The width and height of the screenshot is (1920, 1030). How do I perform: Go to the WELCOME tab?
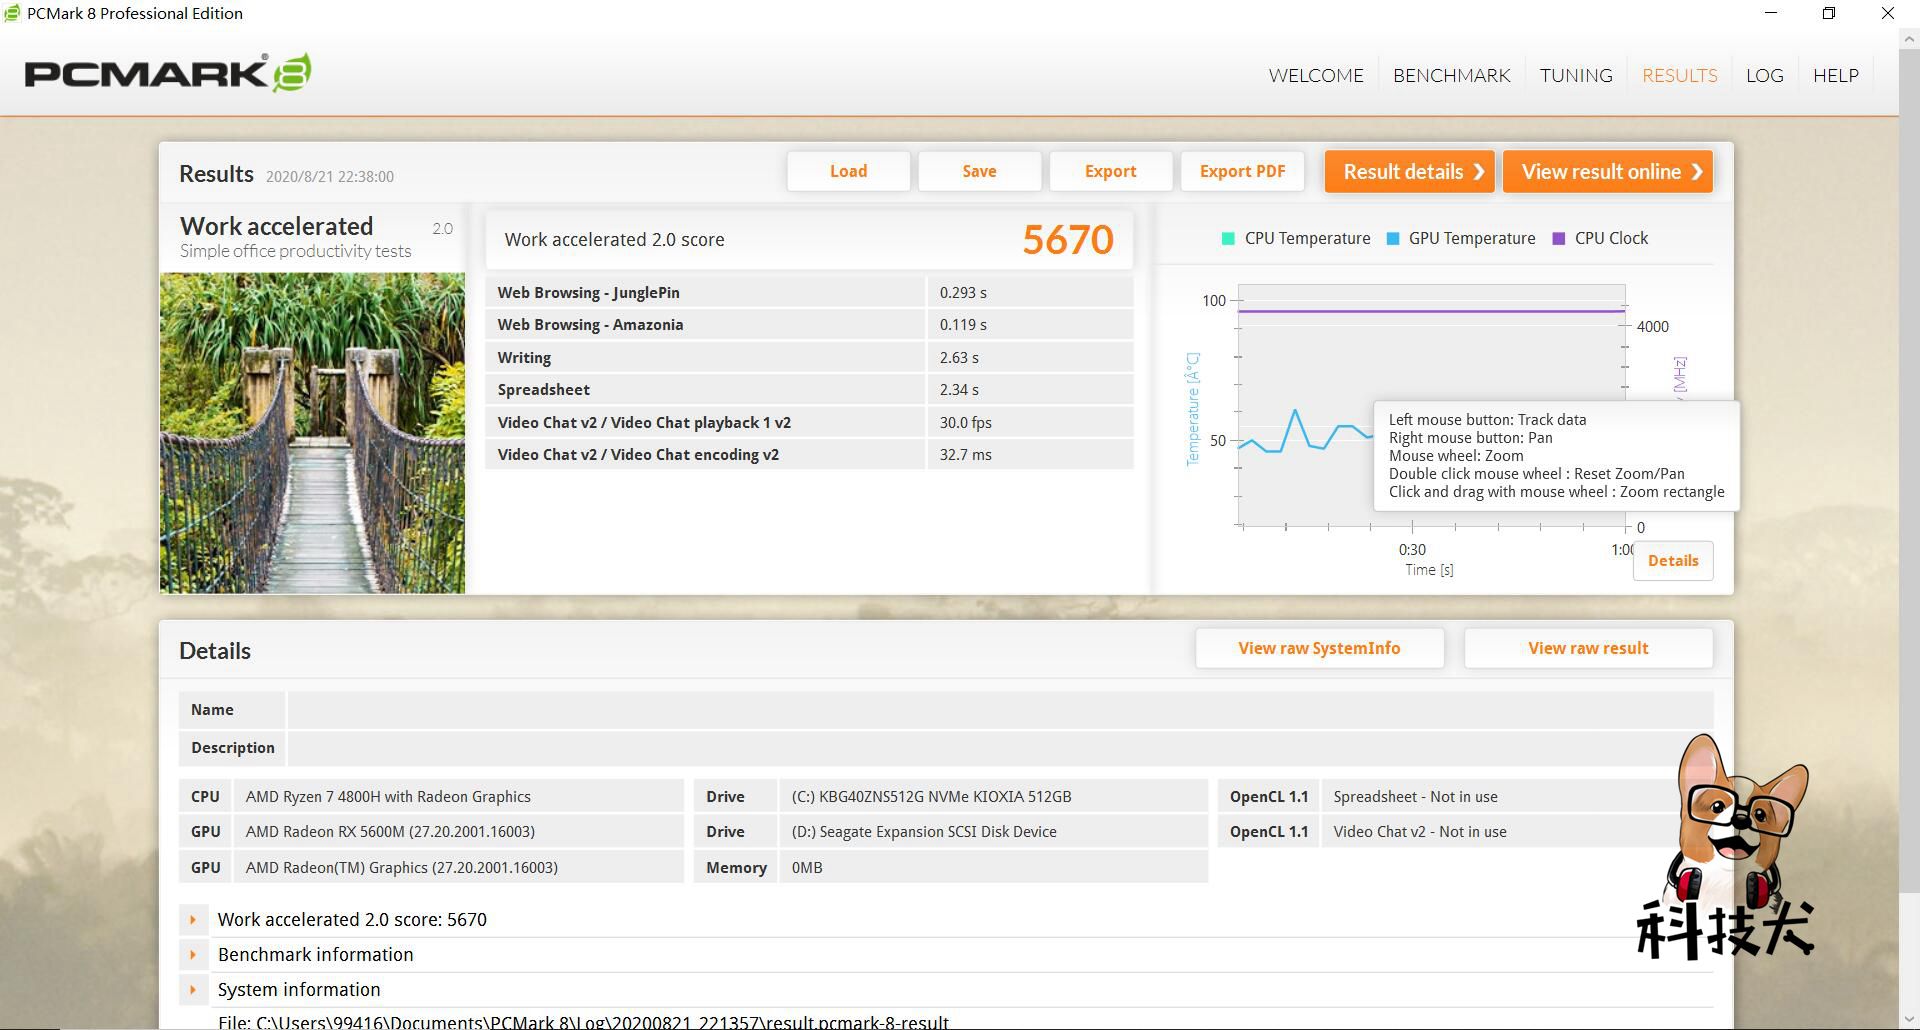tap(1315, 76)
